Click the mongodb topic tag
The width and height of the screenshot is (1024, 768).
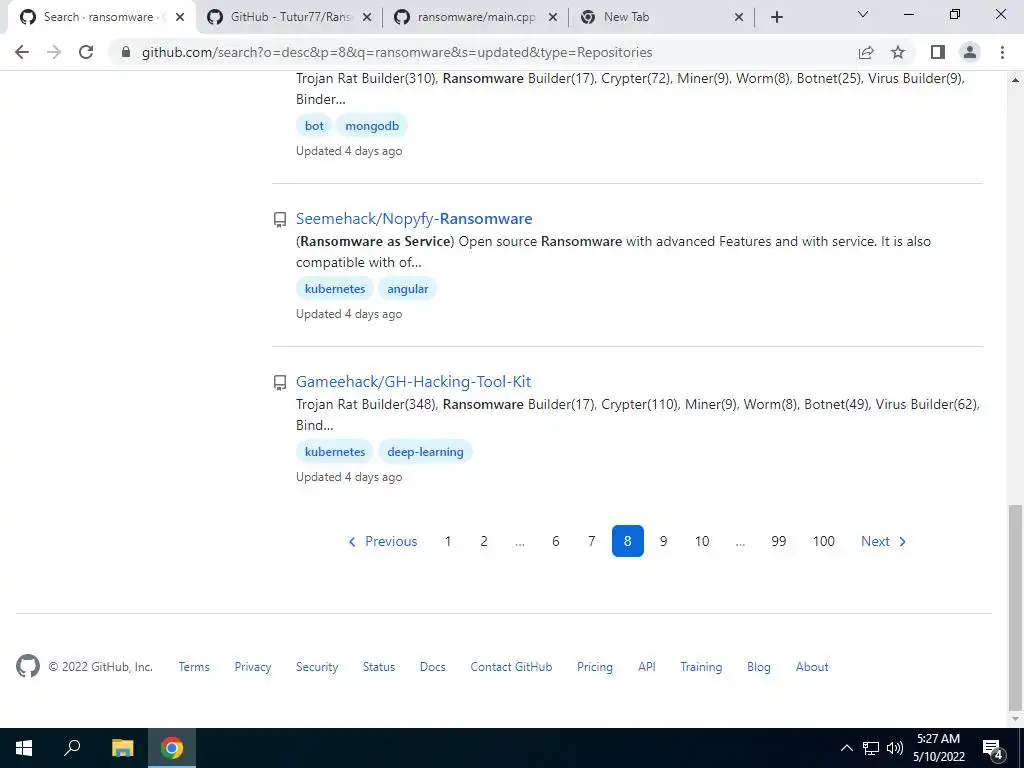point(372,125)
